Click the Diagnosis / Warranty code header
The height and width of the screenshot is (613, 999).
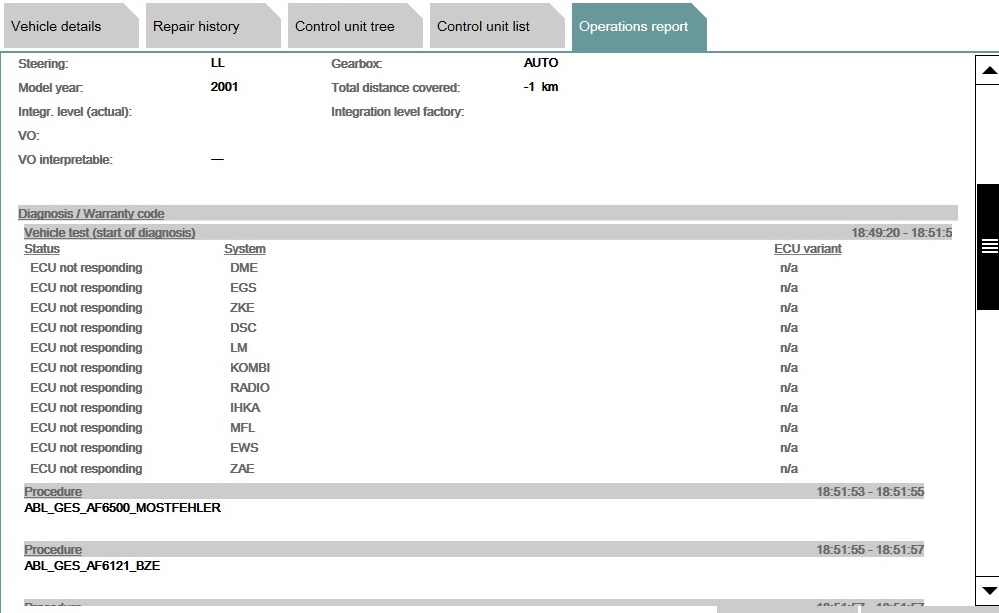pos(91,214)
